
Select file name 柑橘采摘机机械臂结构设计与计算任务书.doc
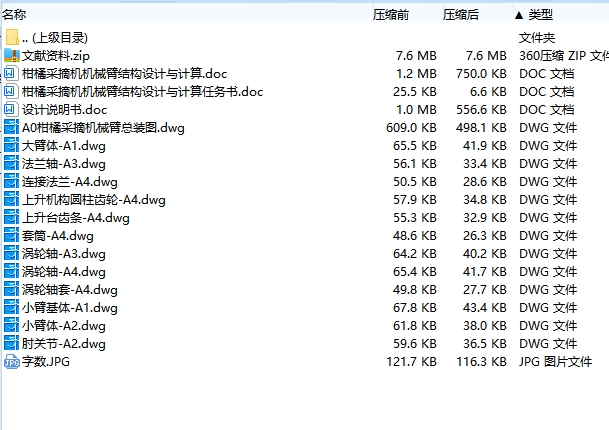(143, 91)
